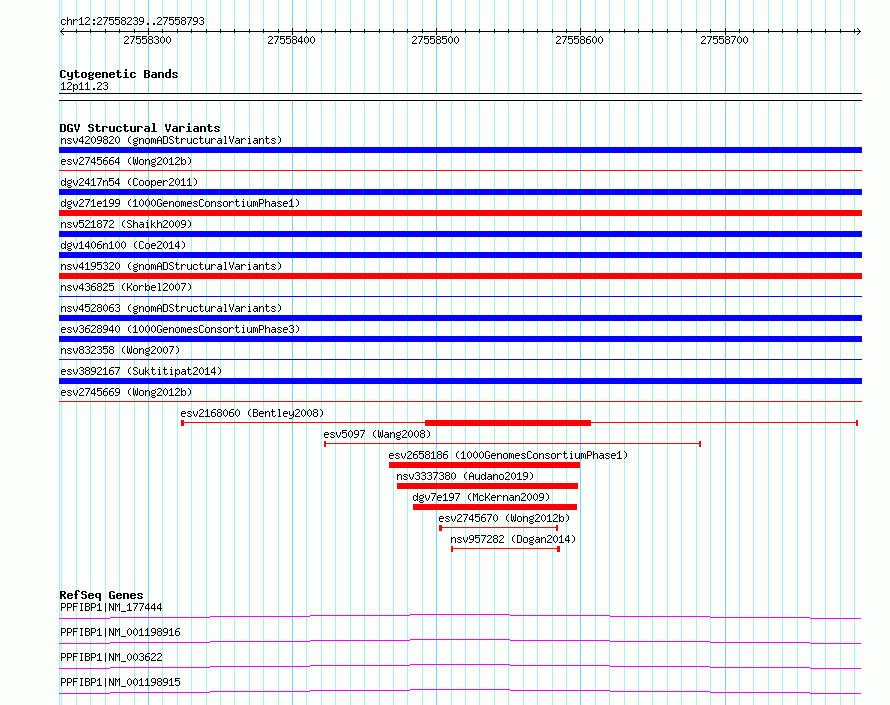Click the 12p11.23 cytogenetic band label
The image size is (890, 705).
tap(84, 86)
